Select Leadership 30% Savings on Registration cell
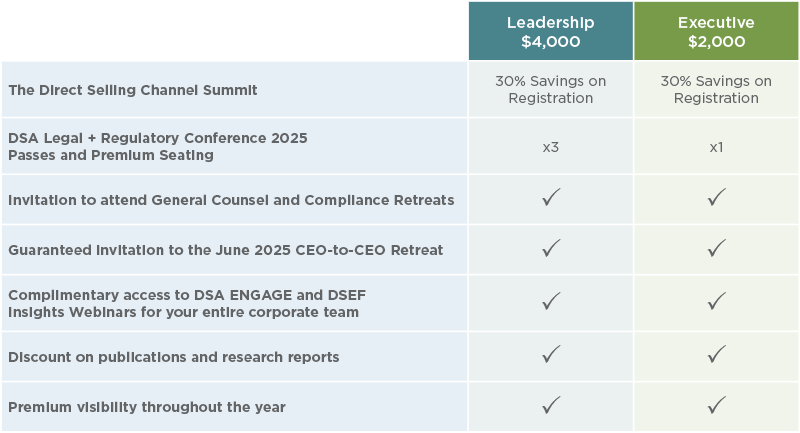 [551, 90]
